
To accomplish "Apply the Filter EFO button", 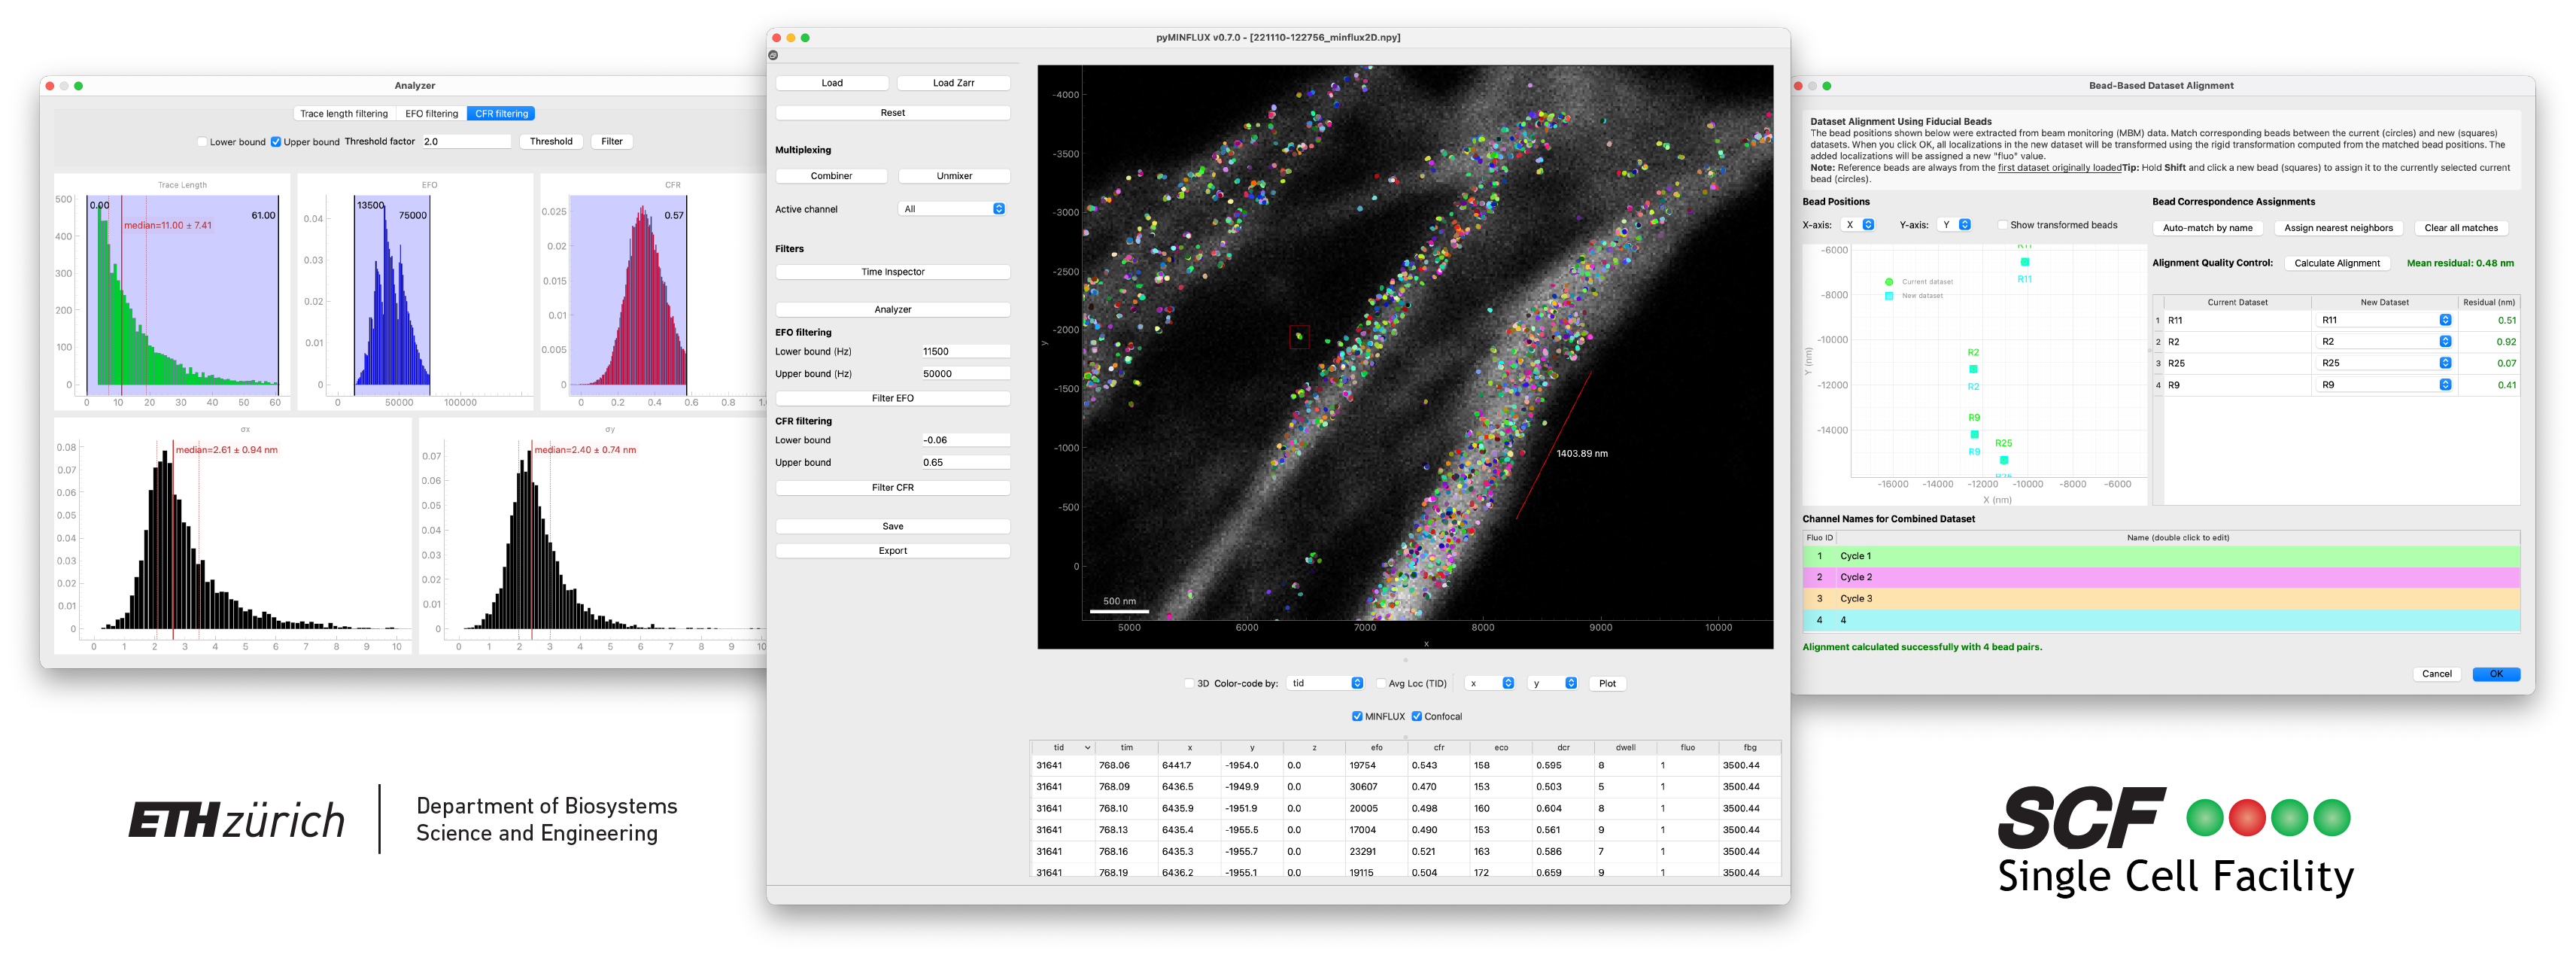I will pyautogui.click(x=893, y=398).
